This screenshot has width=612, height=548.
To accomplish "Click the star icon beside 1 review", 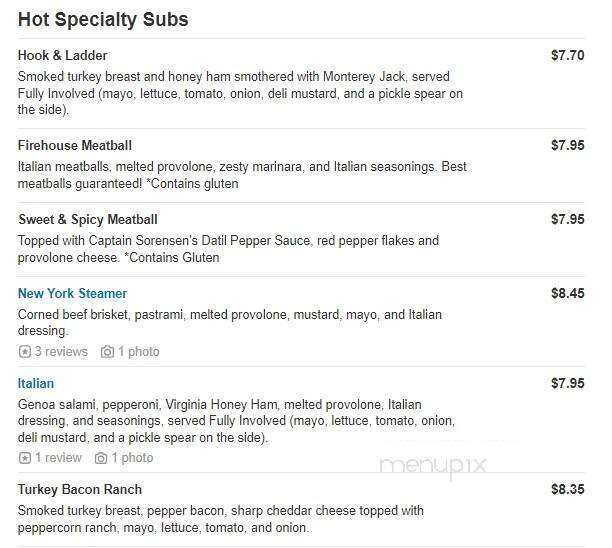I will (25, 458).
